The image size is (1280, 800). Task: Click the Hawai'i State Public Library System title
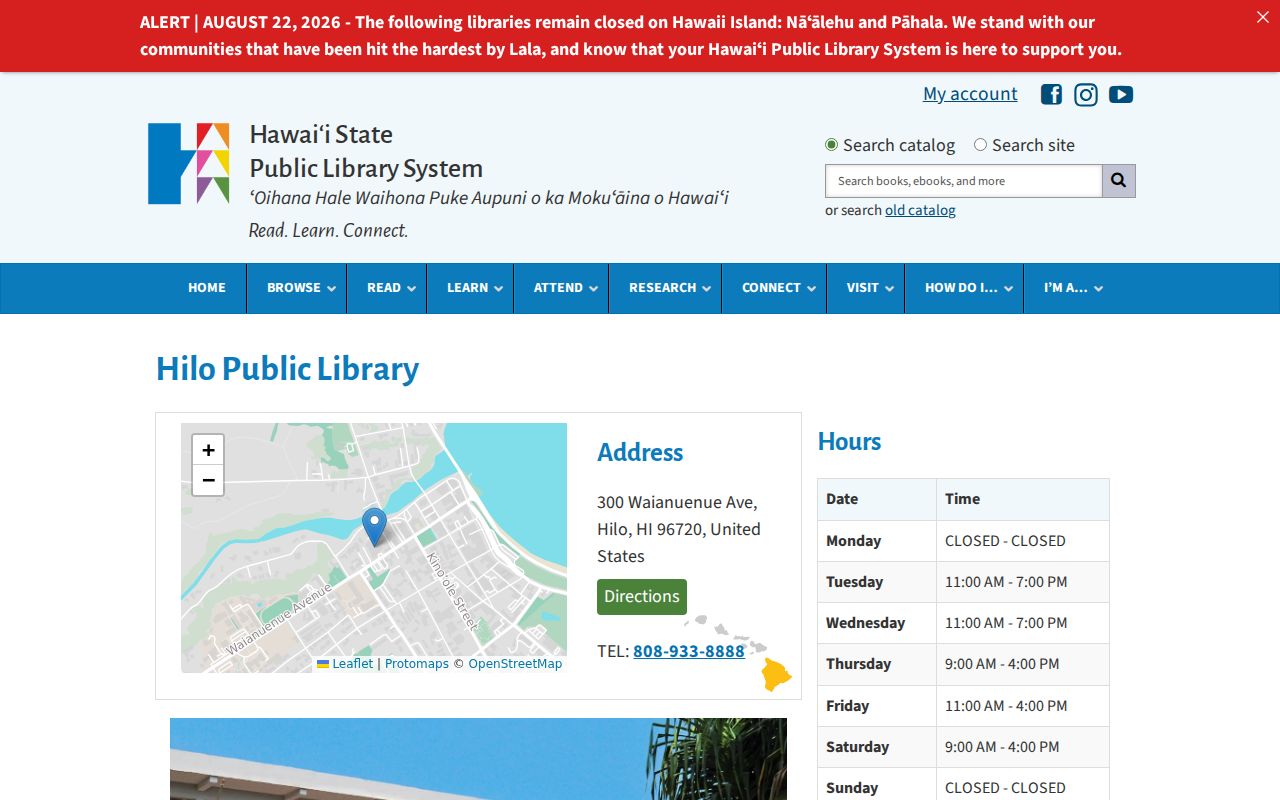(x=366, y=151)
